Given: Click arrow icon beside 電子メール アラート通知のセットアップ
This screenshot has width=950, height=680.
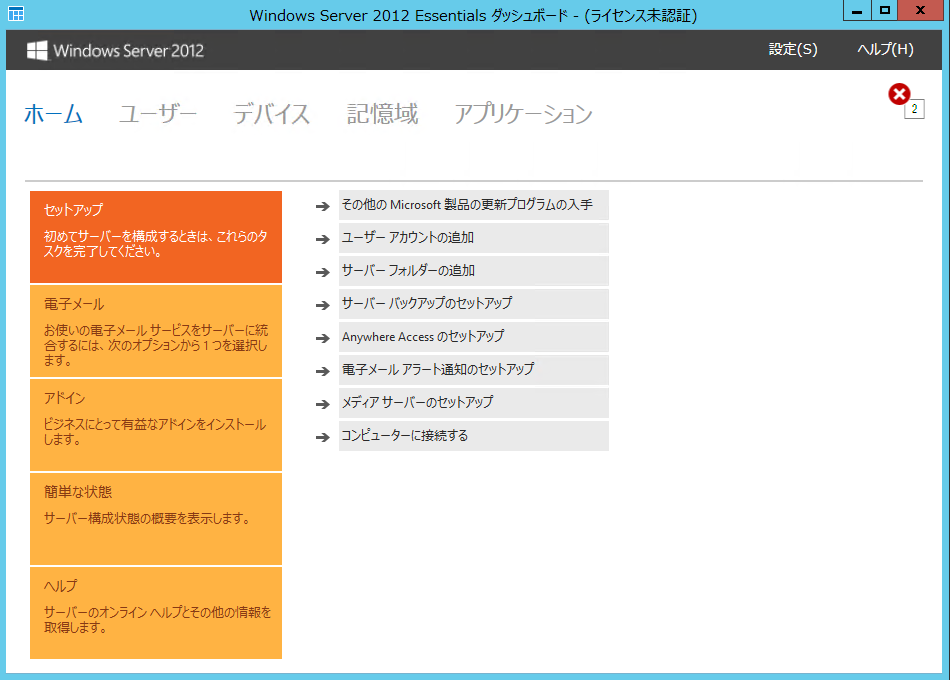Looking at the screenshot, I should tap(322, 372).
